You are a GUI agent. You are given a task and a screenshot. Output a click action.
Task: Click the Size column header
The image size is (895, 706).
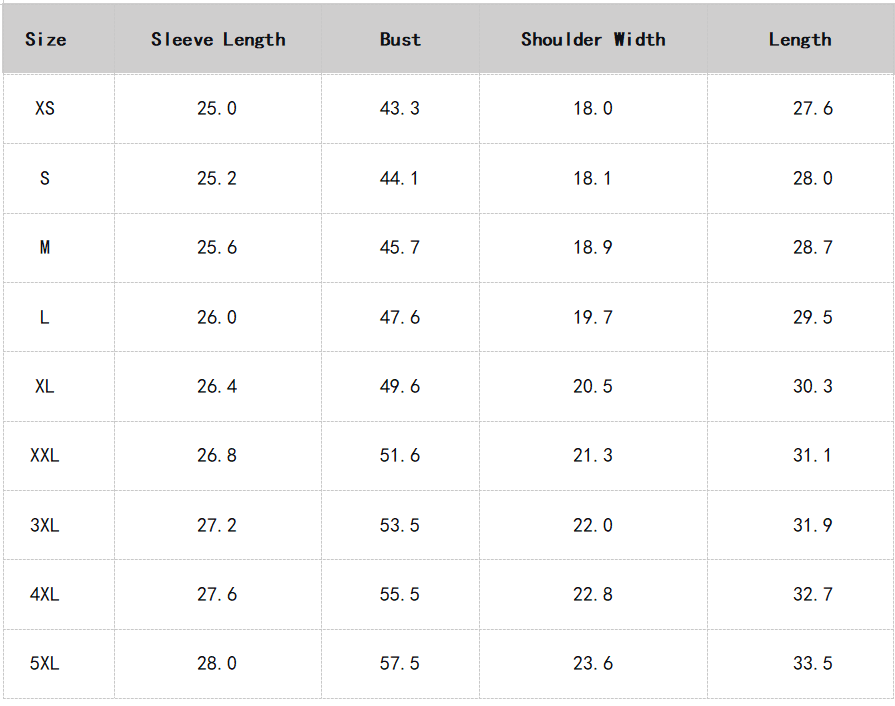(x=46, y=40)
